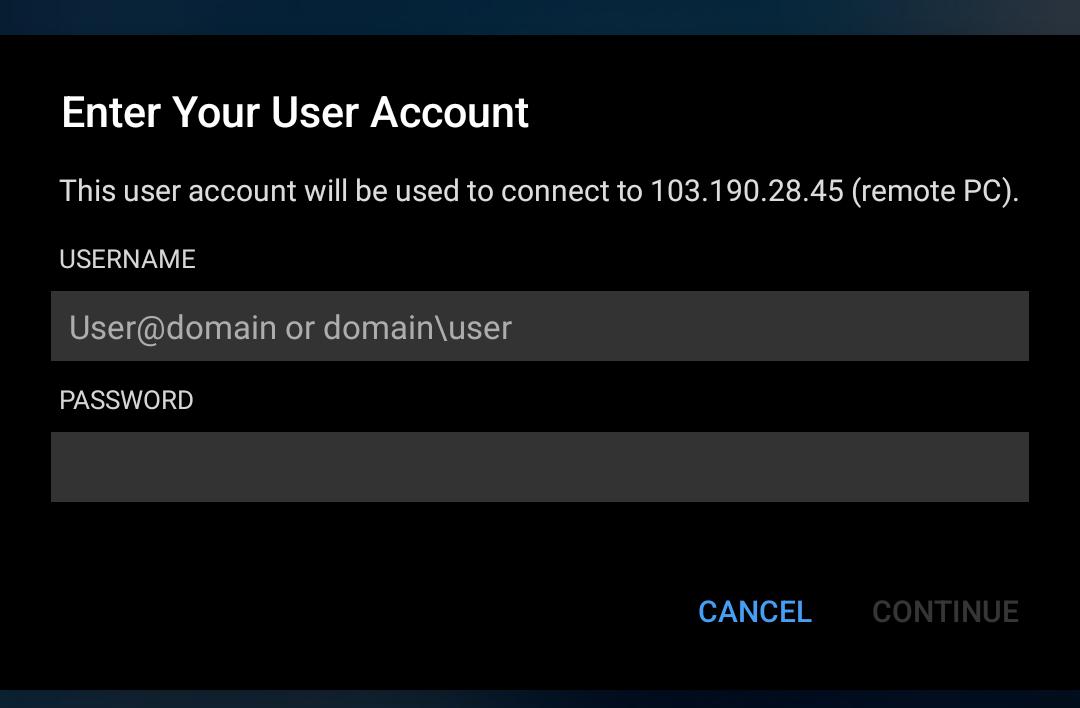Click into the Password field
The height and width of the screenshot is (708, 1080).
[x=539, y=467]
